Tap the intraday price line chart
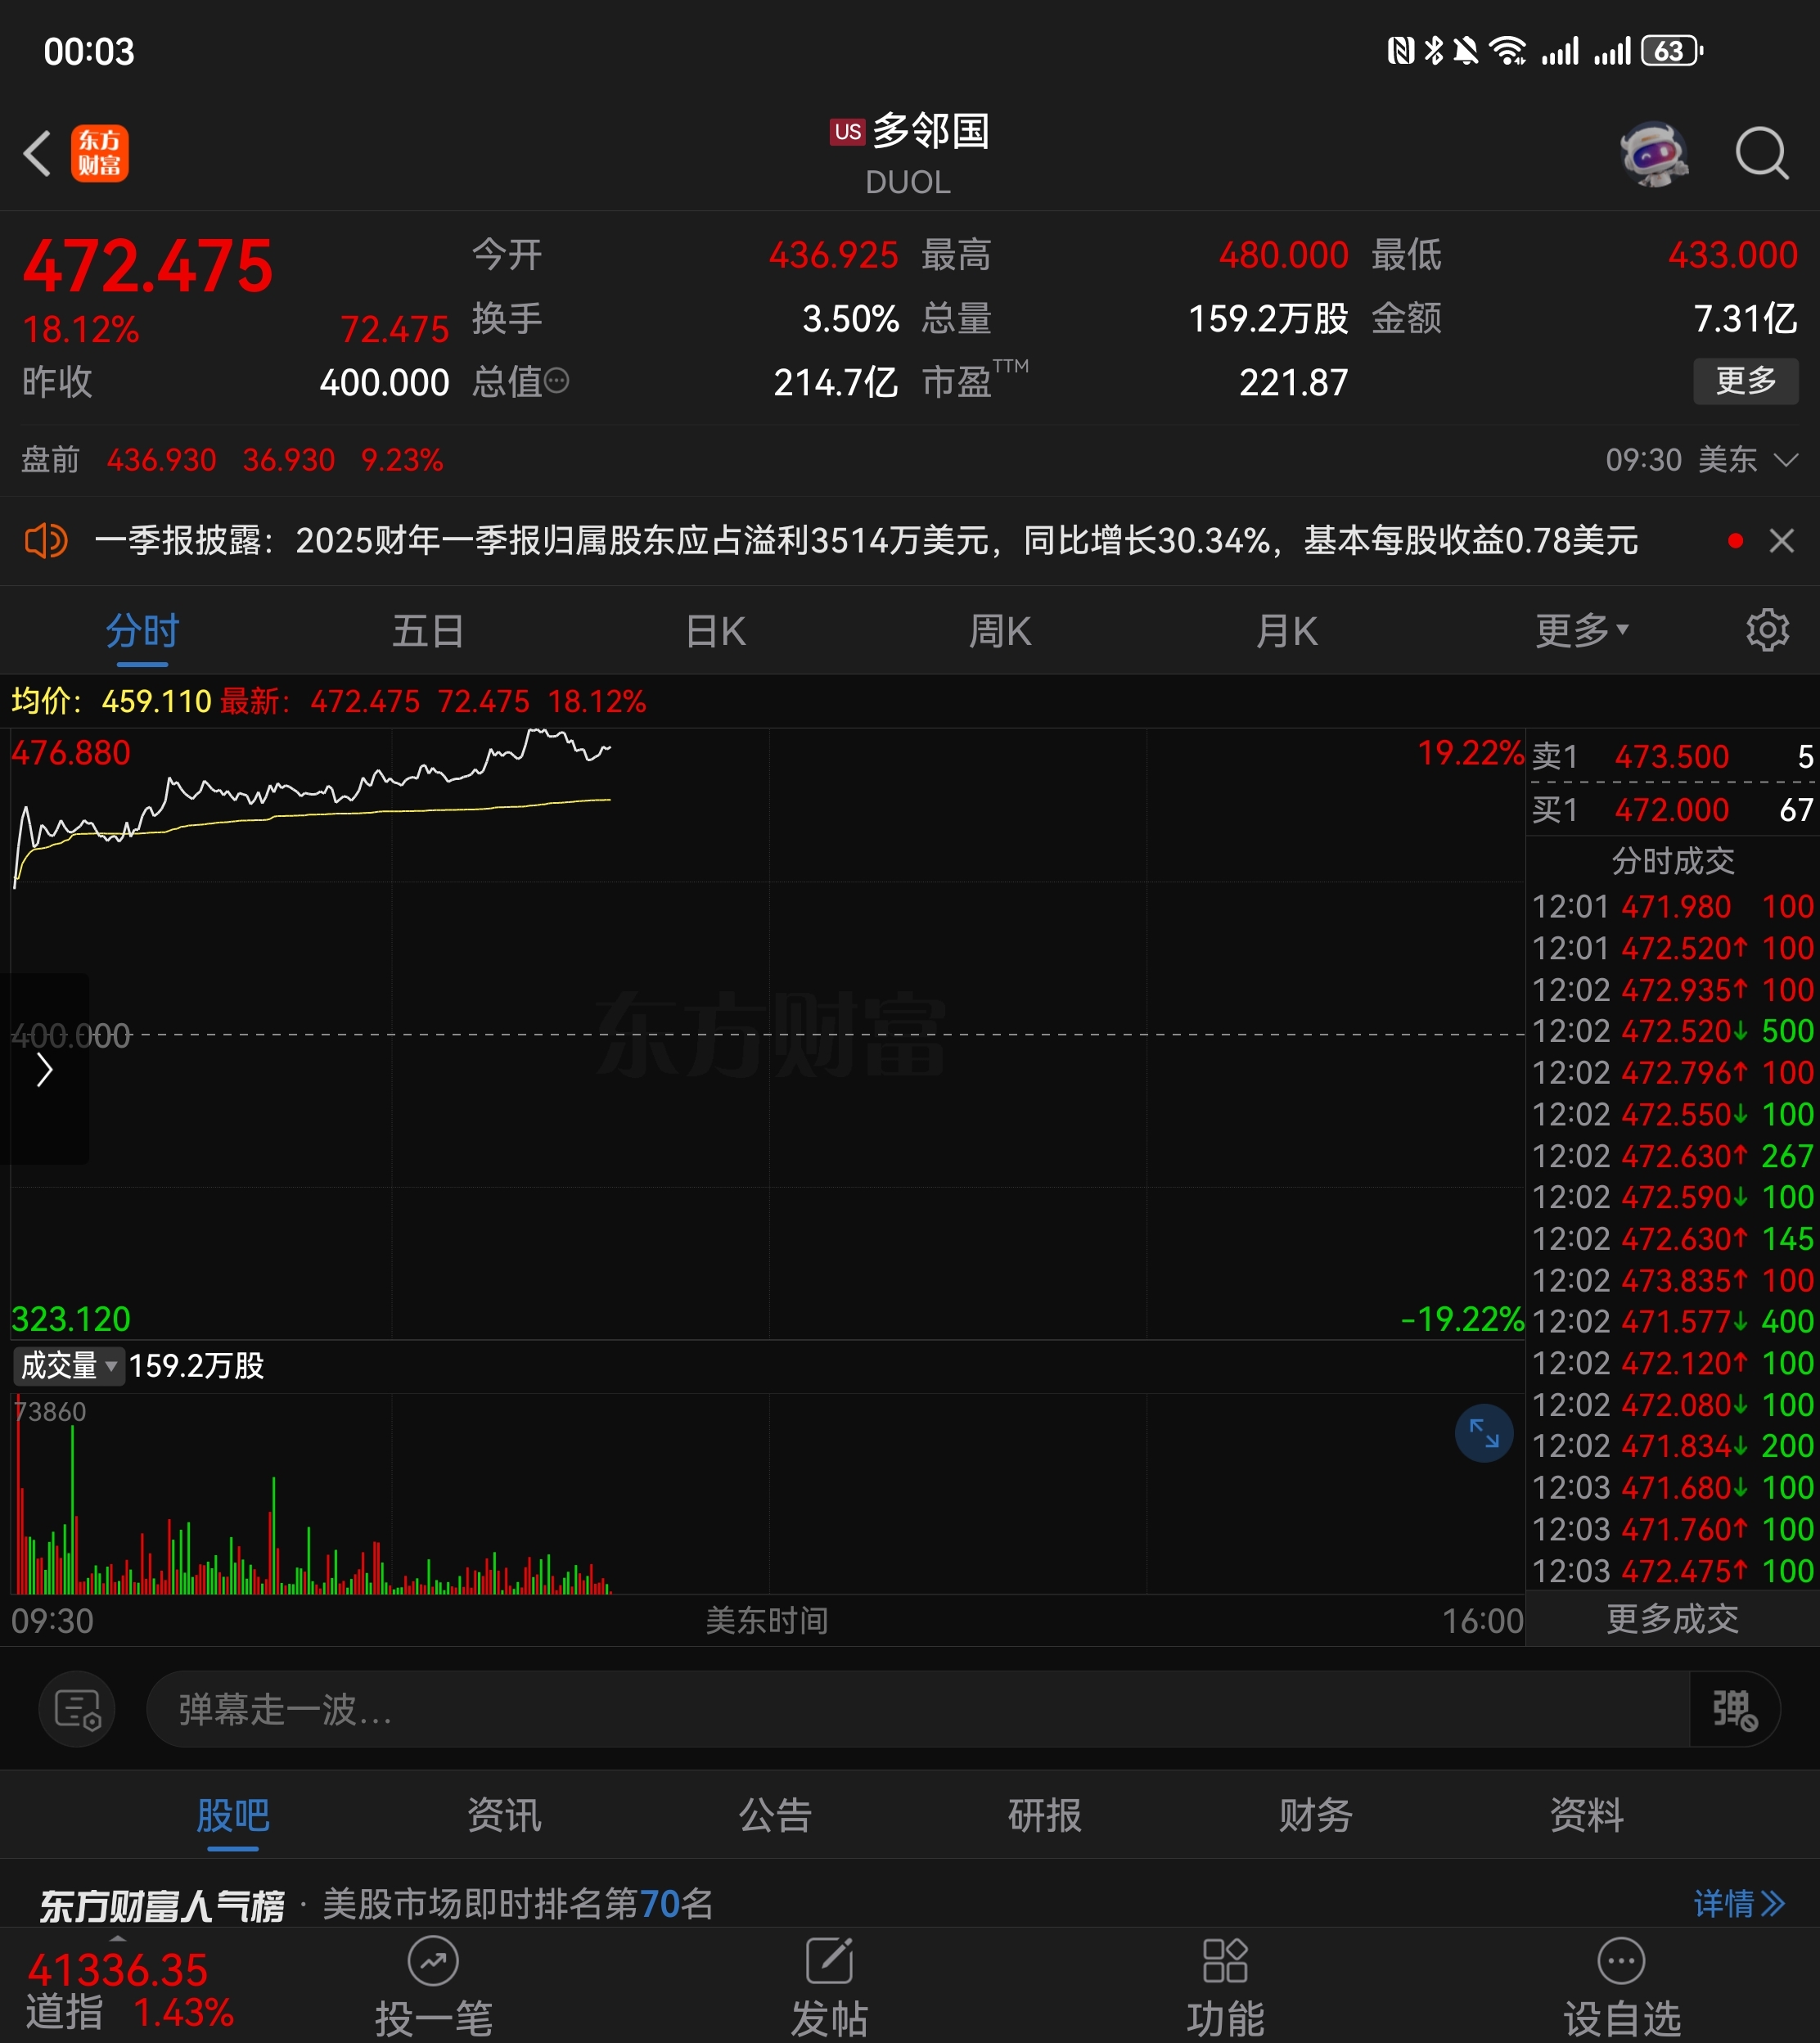This screenshot has height=2043, width=1820. point(766,1034)
